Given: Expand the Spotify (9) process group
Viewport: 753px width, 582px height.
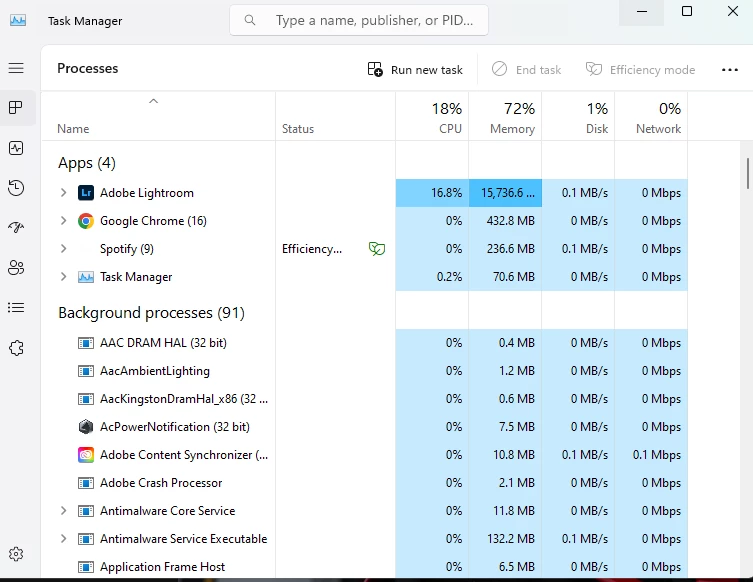Looking at the screenshot, I should coord(63,248).
